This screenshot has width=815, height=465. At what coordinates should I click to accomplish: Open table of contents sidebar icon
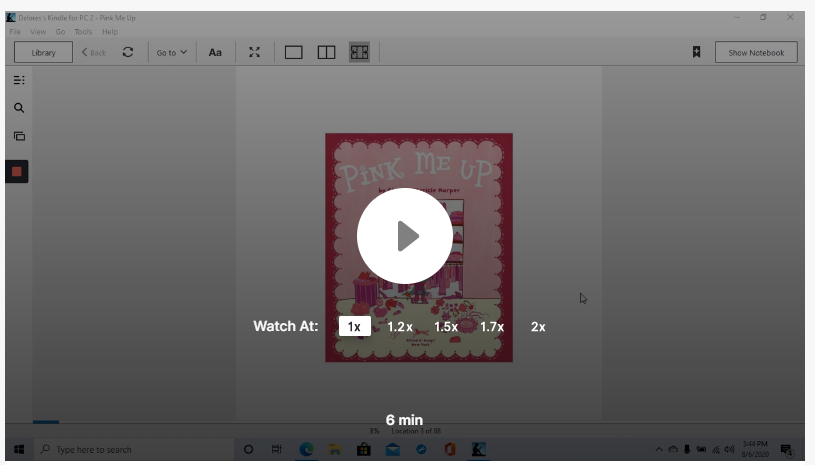[19, 80]
